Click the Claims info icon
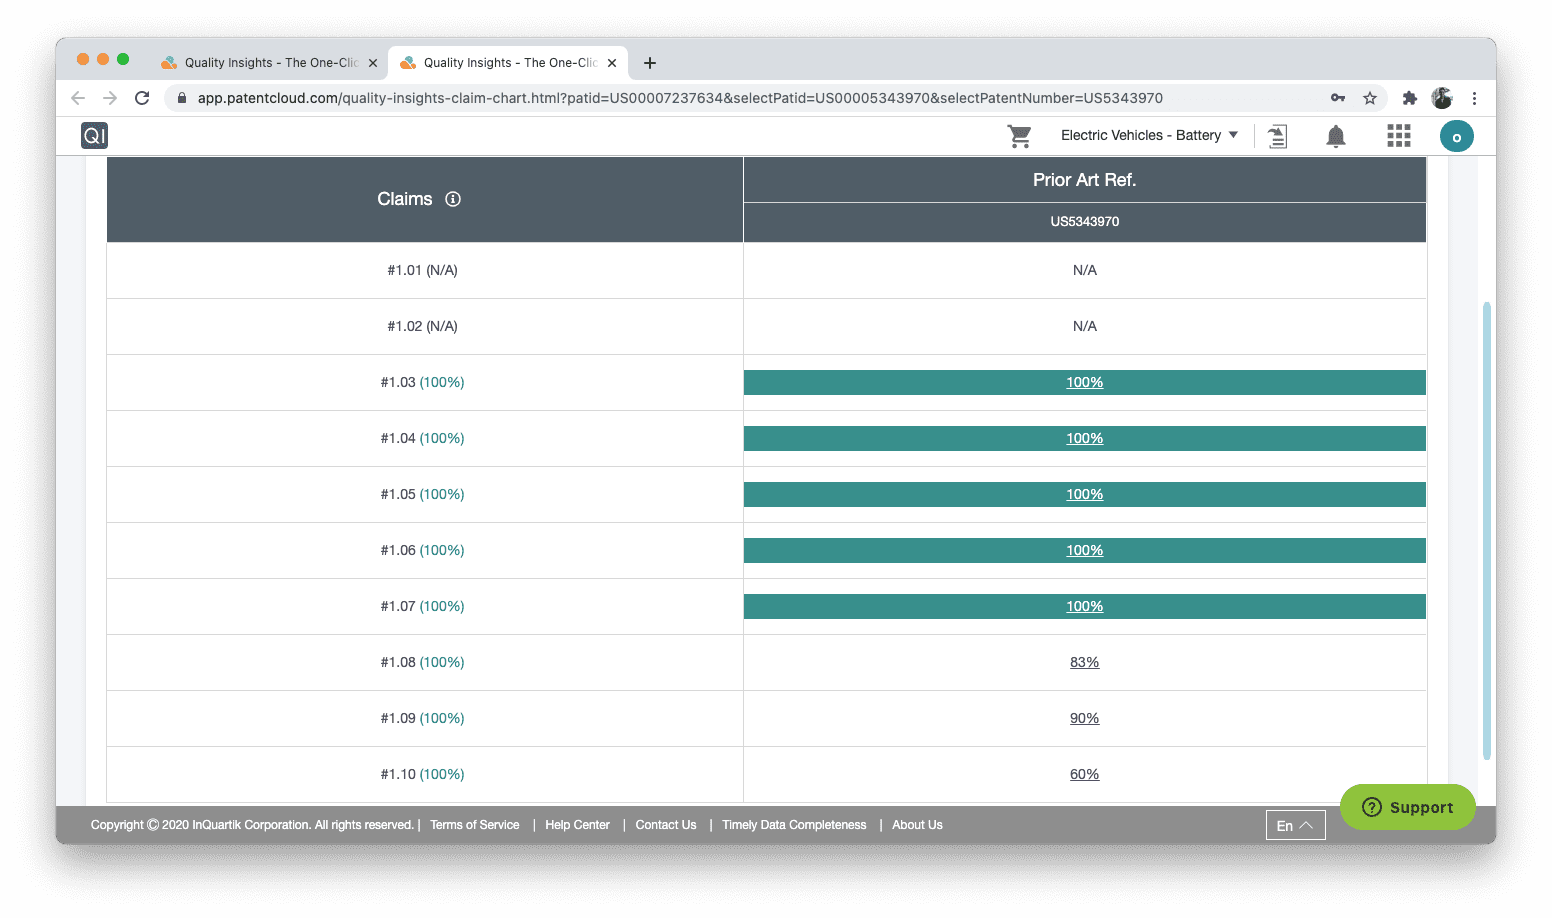 click(x=453, y=199)
